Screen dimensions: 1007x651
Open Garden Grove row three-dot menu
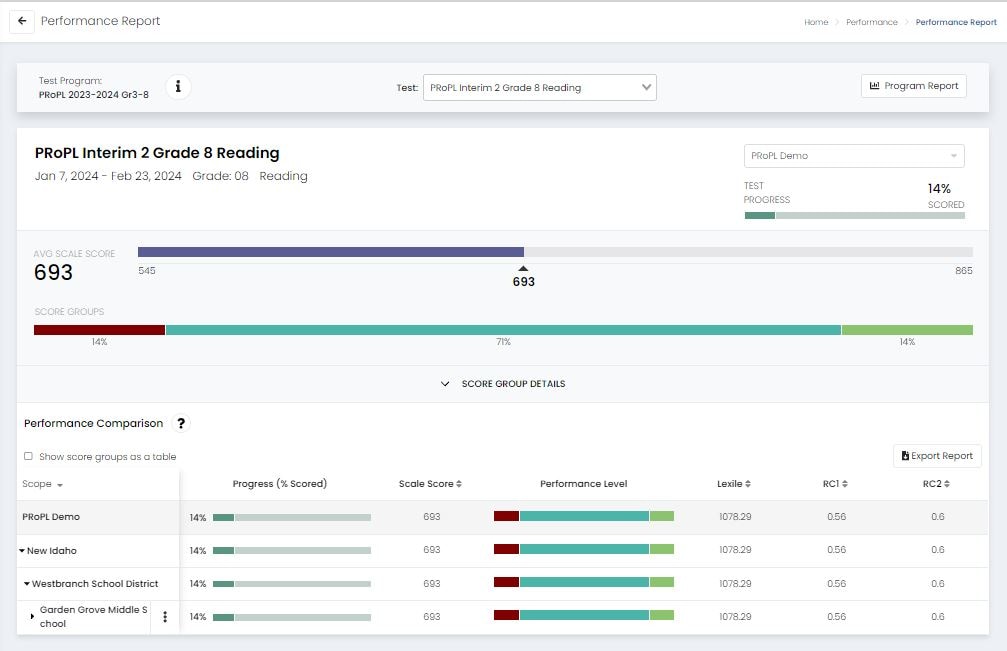(x=165, y=617)
